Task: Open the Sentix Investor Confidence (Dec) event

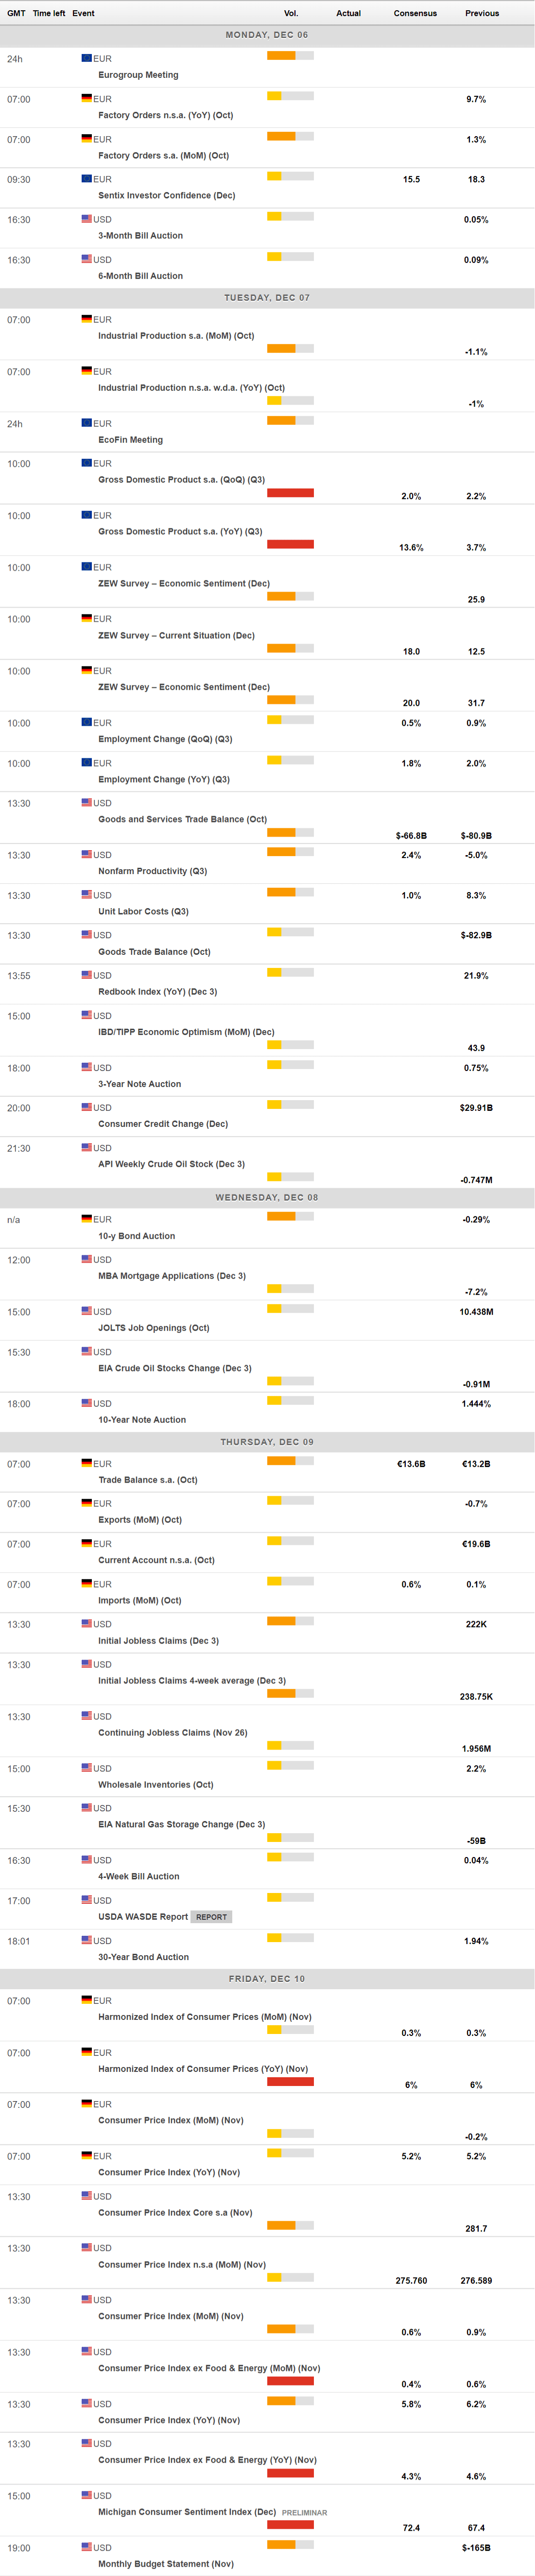Action: click(166, 195)
